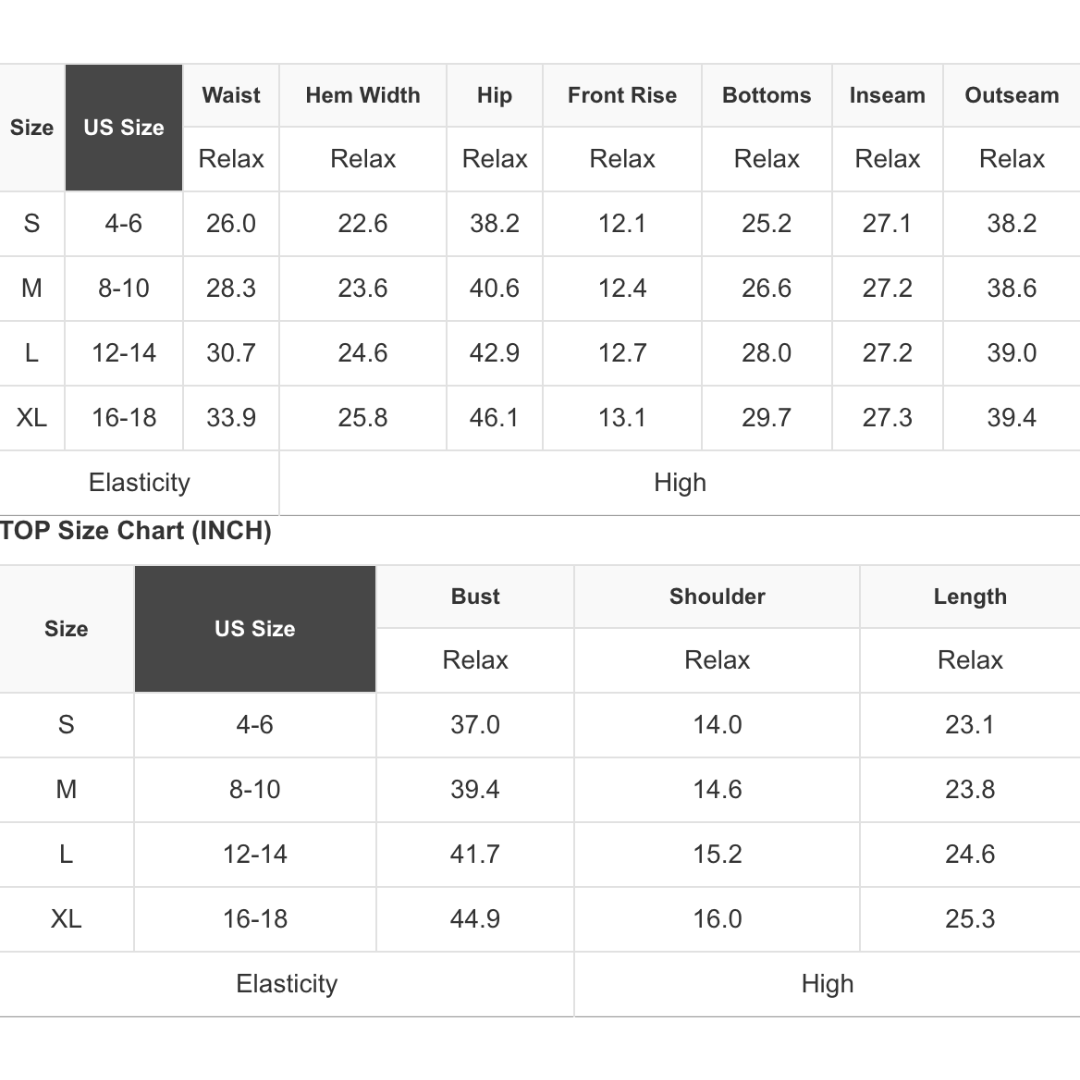Select the Length column header
This screenshot has height=1080, width=1080.
coord(970,596)
